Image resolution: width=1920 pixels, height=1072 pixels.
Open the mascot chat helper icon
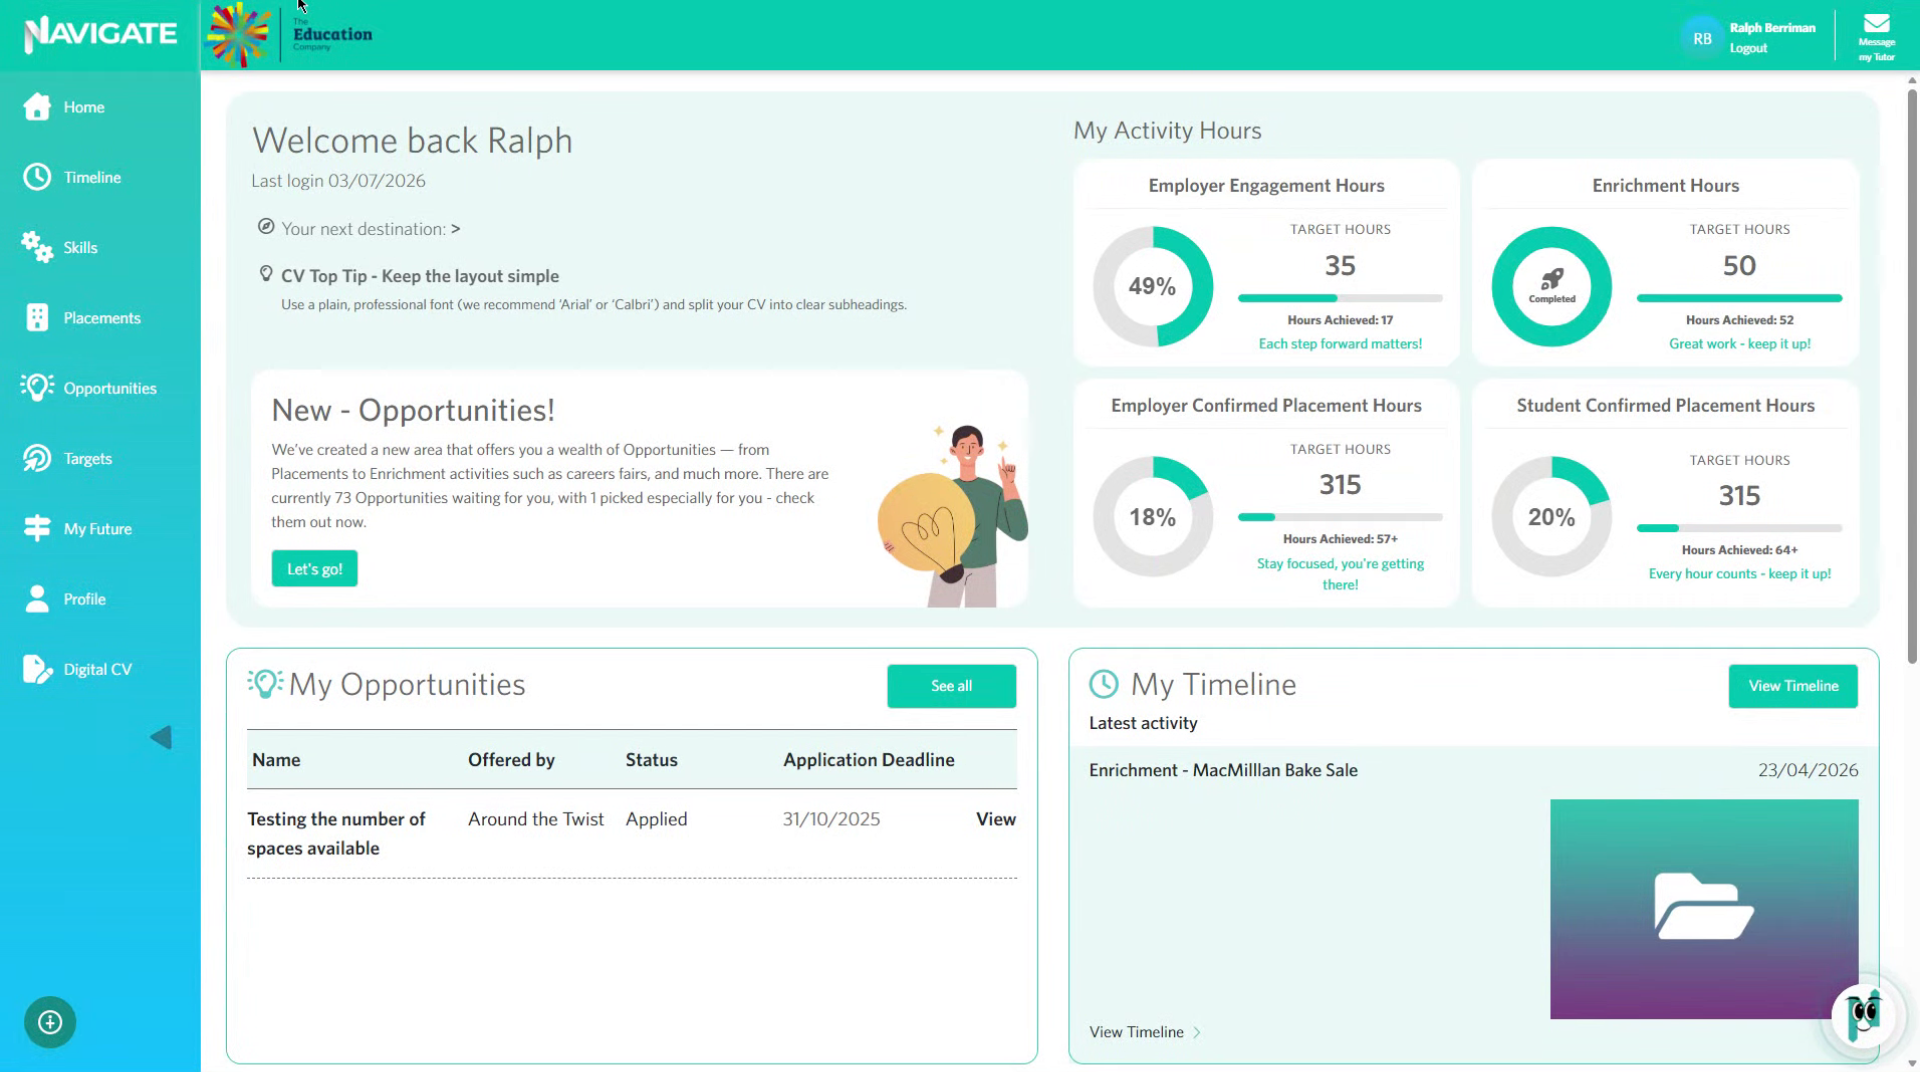[1863, 1014]
